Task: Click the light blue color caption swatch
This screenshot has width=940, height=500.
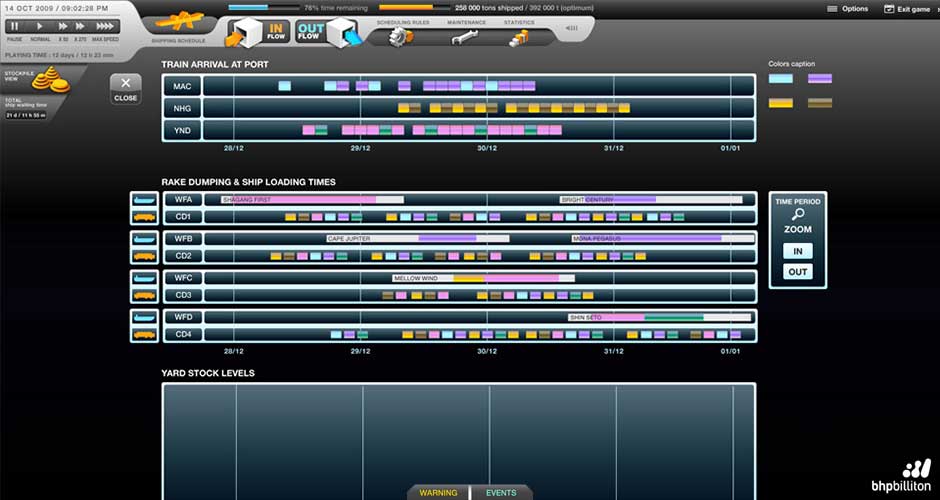Action: point(781,78)
